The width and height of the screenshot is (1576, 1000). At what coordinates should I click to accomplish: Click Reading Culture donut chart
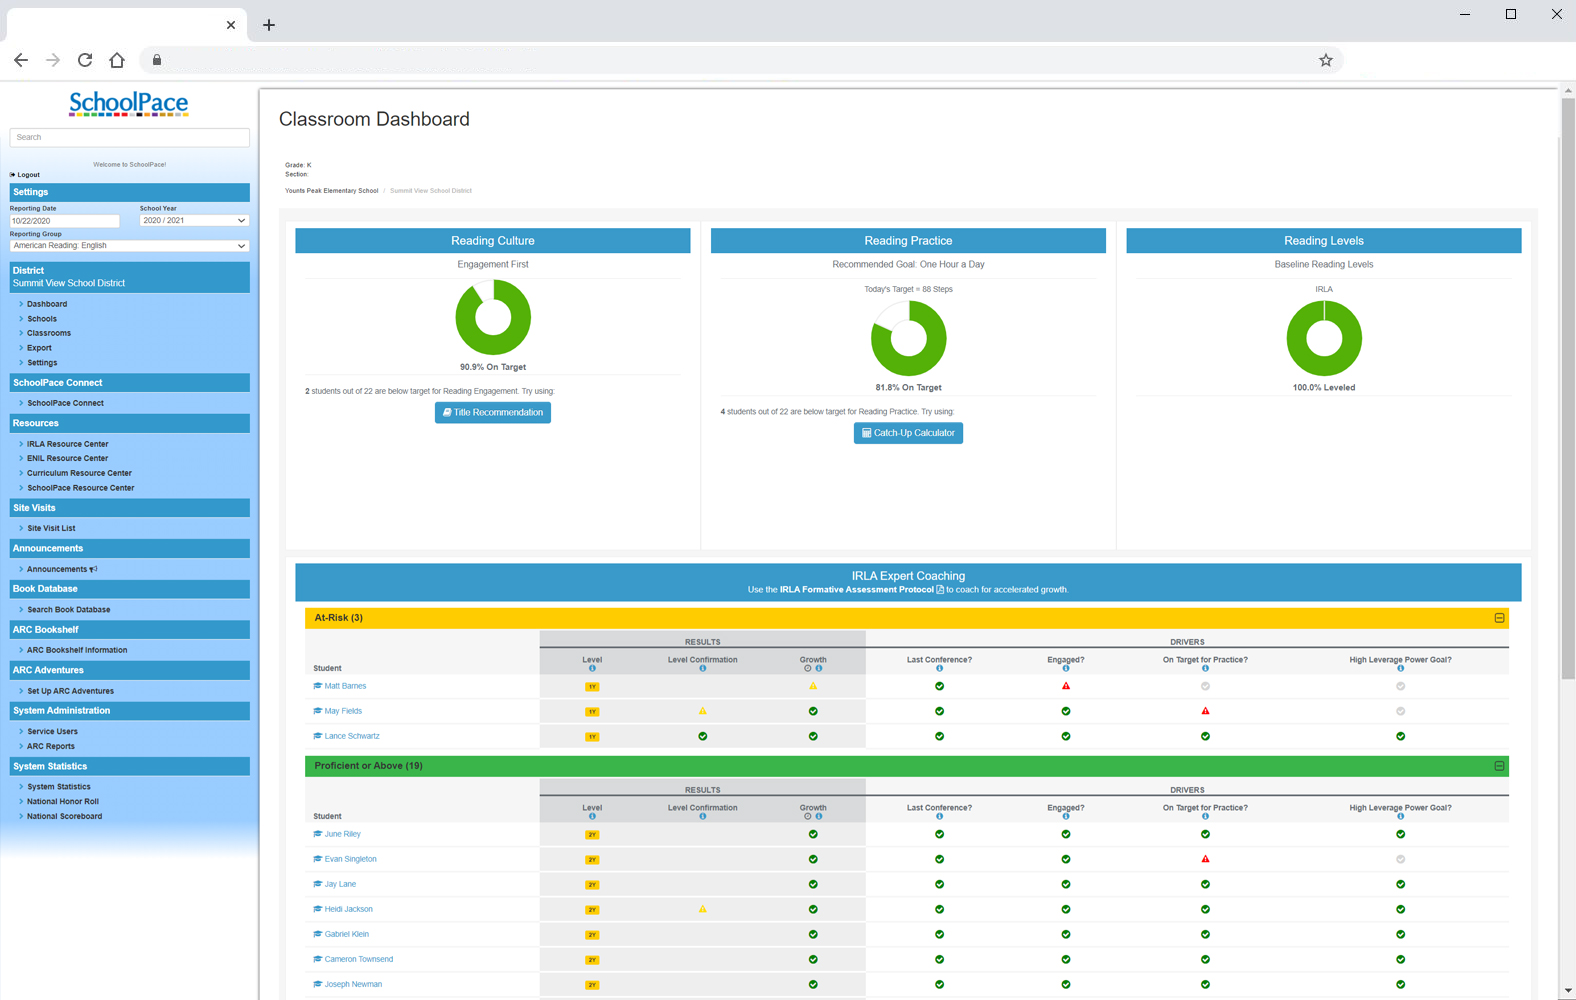pos(493,317)
